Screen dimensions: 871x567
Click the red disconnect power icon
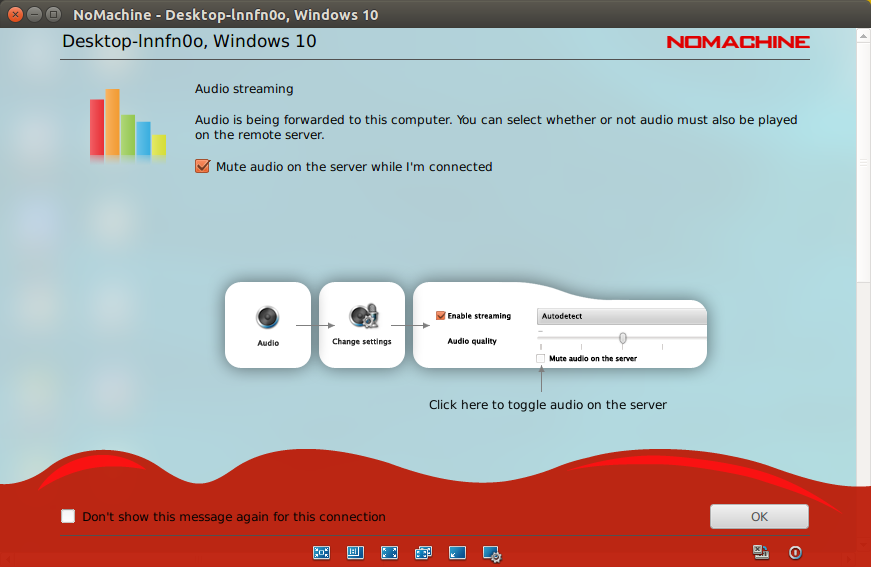[795, 552]
